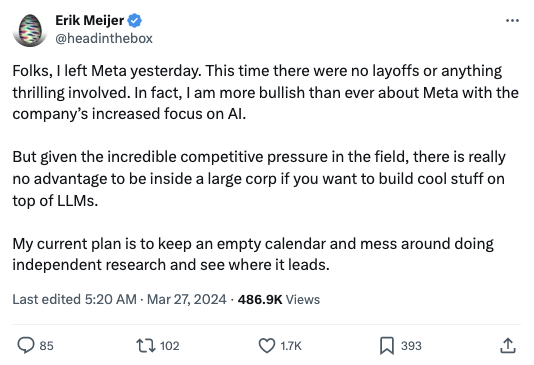The image size is (534, 365).
Task: Click the 85 replies count
Action: [x=47, y=346]
